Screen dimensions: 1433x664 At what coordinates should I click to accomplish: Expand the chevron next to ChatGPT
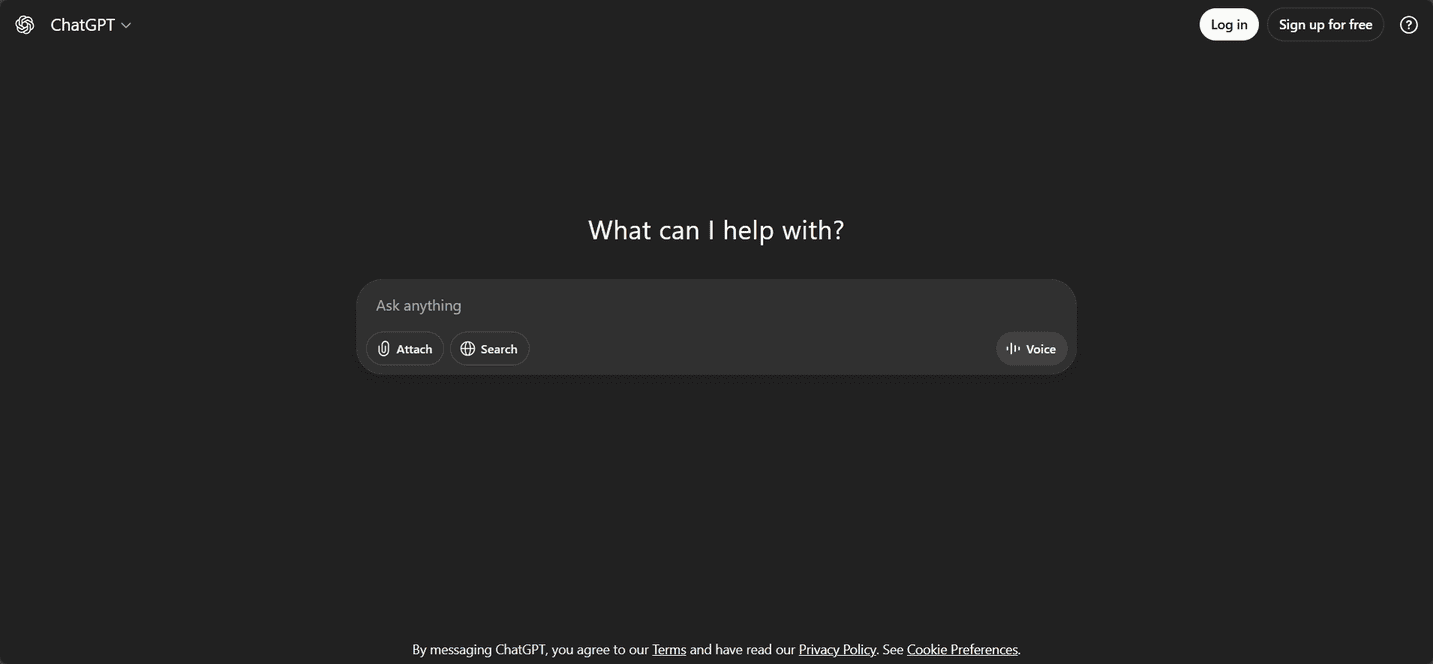tap(126, 25)
